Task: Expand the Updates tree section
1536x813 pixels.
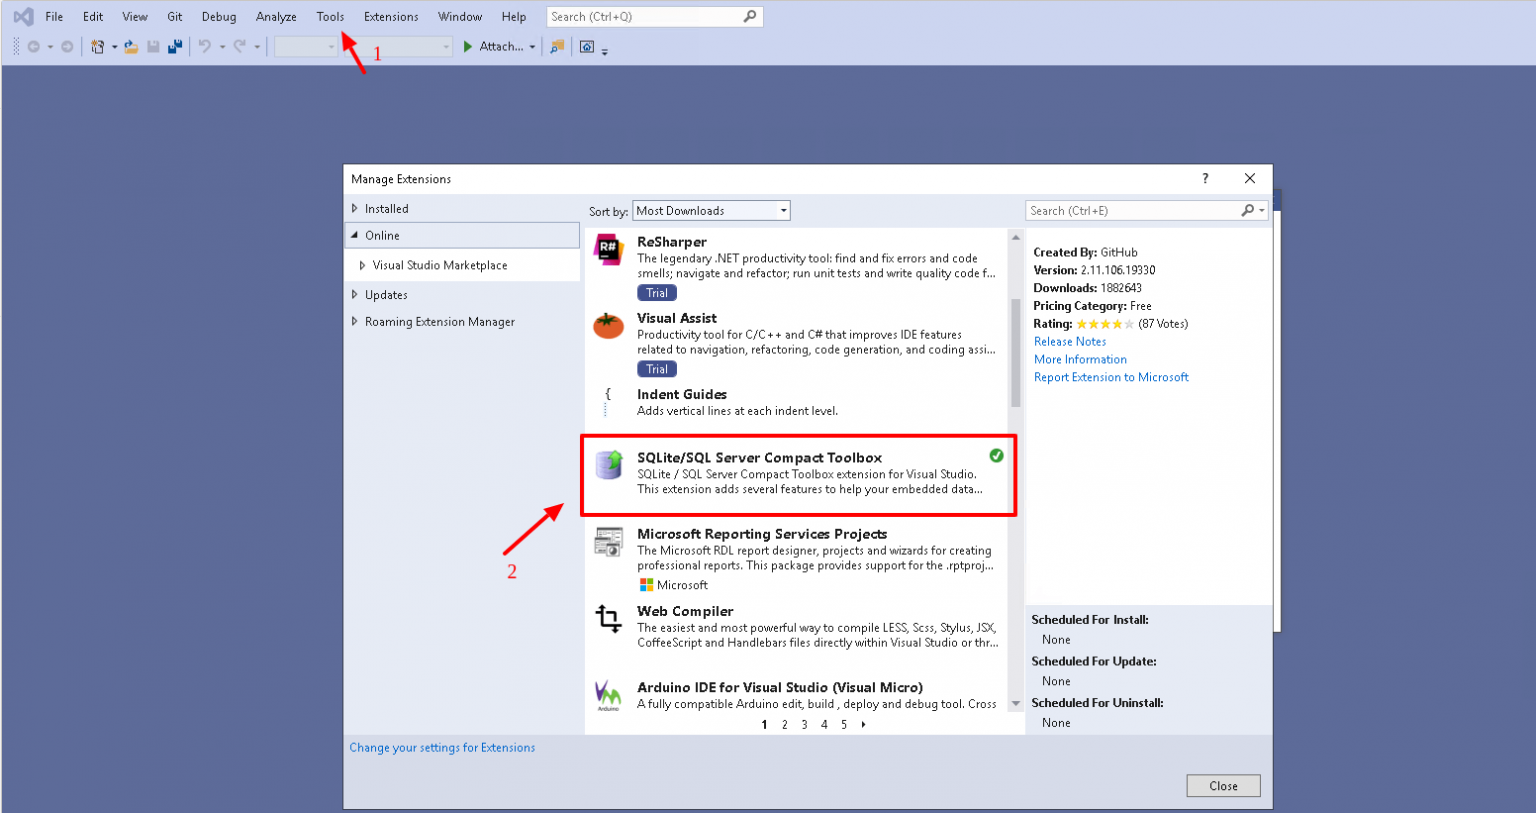Action: point(382,294)
